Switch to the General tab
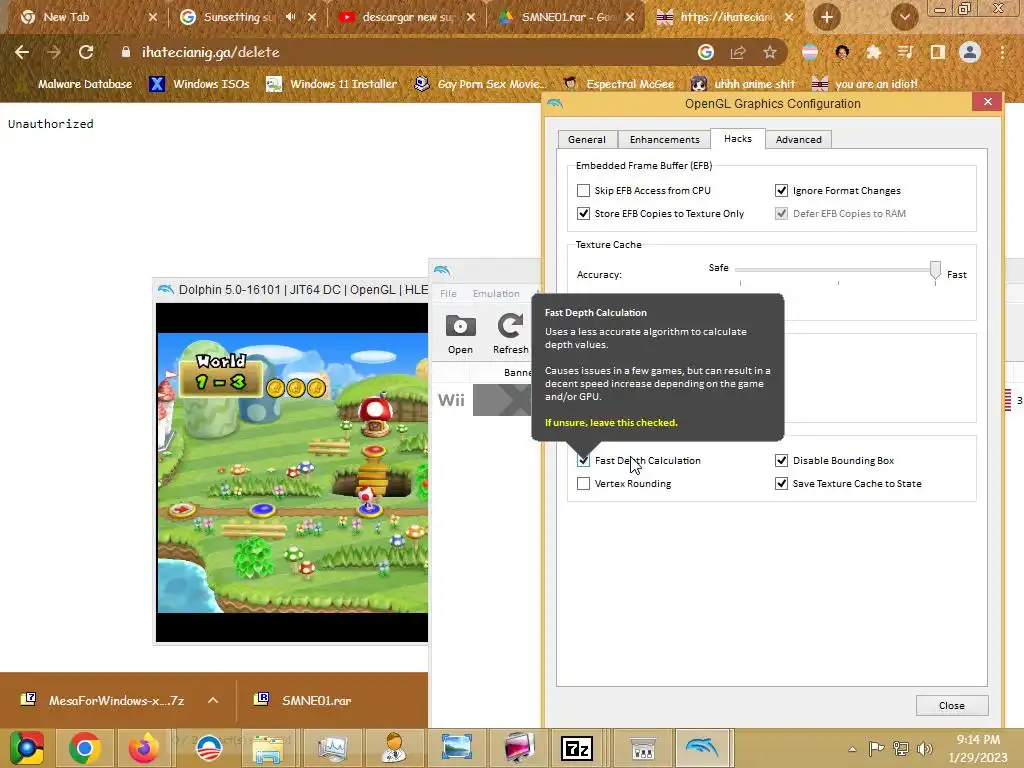 click(586, 139)
